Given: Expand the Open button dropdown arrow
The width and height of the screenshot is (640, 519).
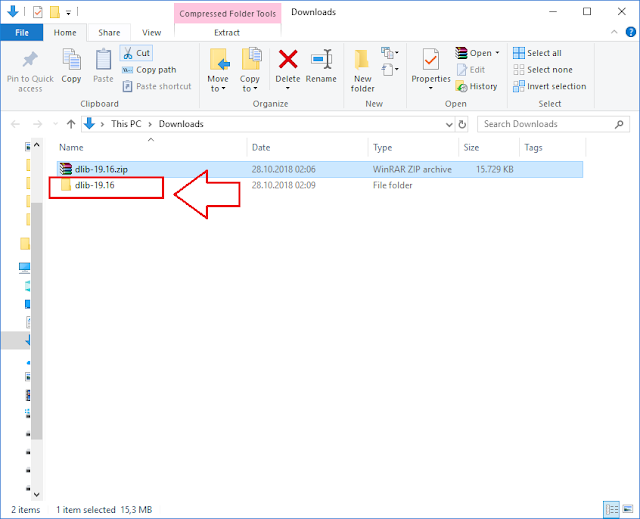Looking at the screenshot, I should pyautogui.click(x=497, y=53).
